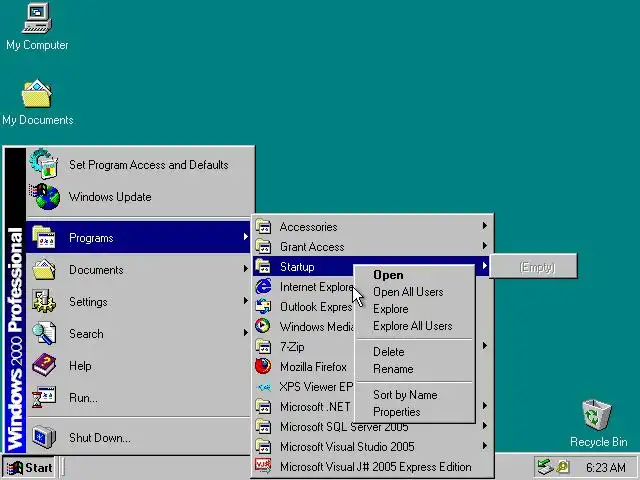Click the Documents folder icon in Start menu
The height and width of the screenshot is (480, 640).
(x=44, y=269)
